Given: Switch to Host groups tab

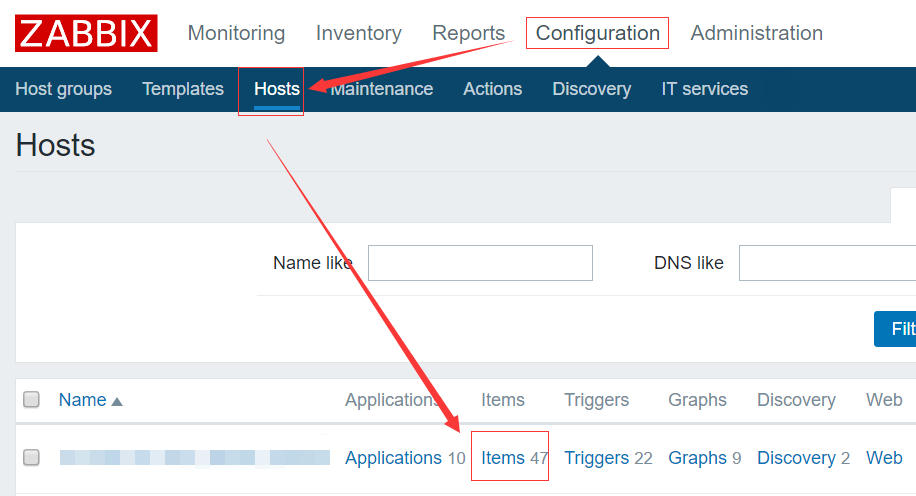Looking at the screenshot, I should pyautogui.click(x=64, y=89).
